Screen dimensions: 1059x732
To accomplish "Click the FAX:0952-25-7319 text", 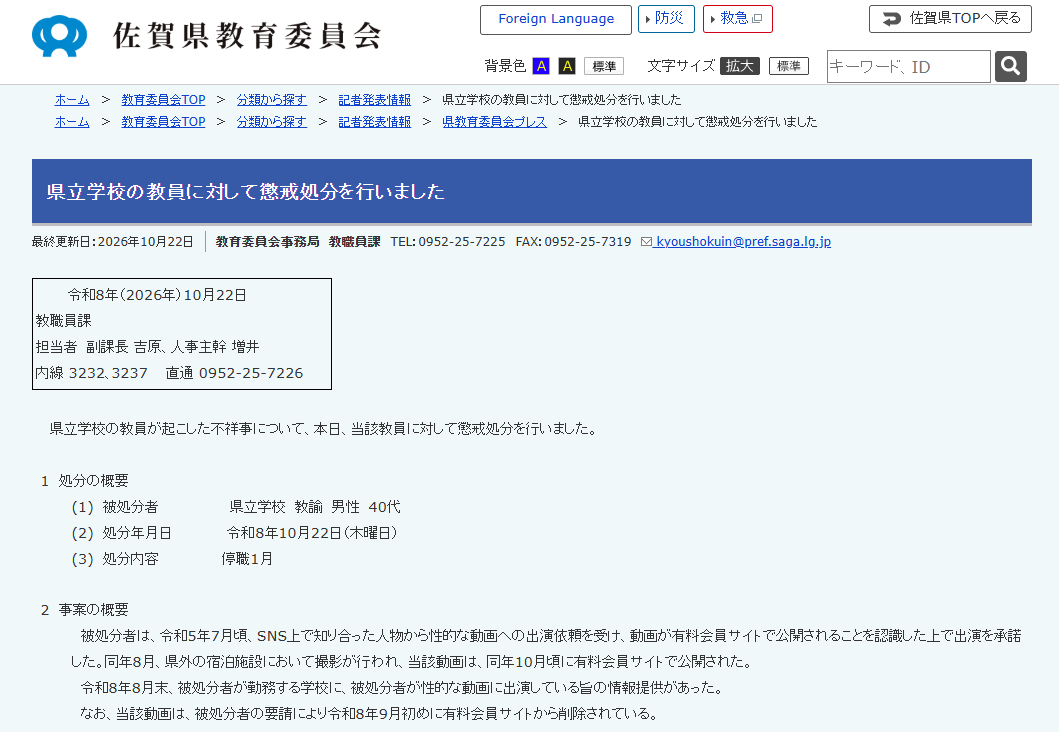I will [573, 242].
